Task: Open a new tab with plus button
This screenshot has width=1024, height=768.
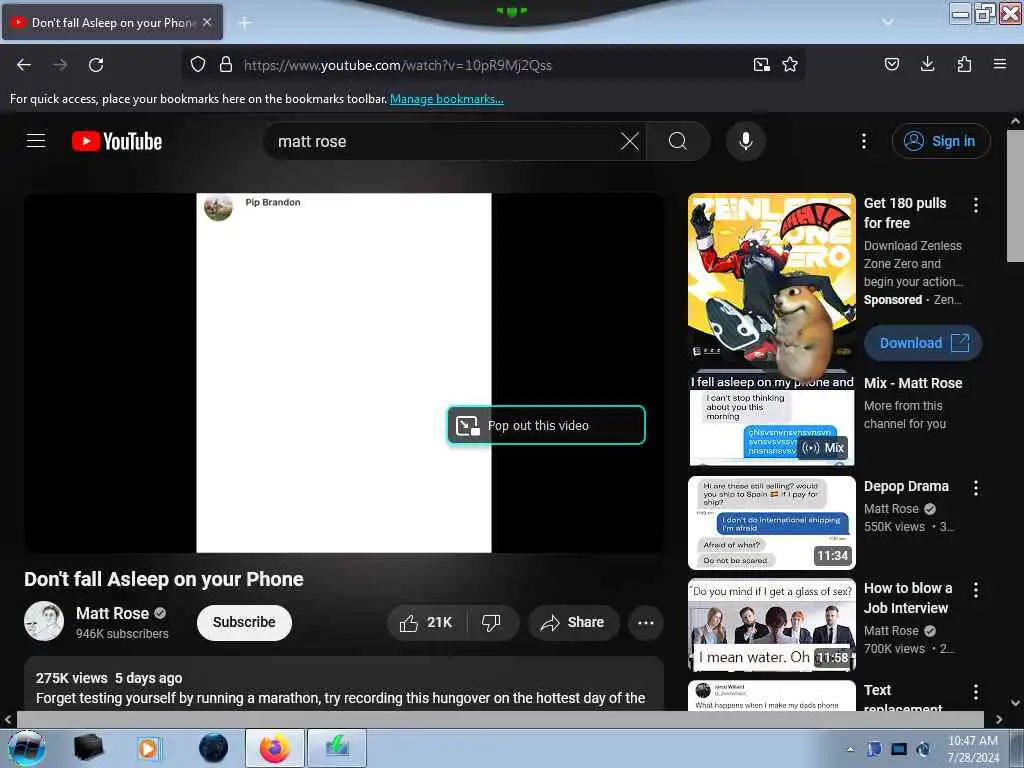Action: (x=245, y=23)
